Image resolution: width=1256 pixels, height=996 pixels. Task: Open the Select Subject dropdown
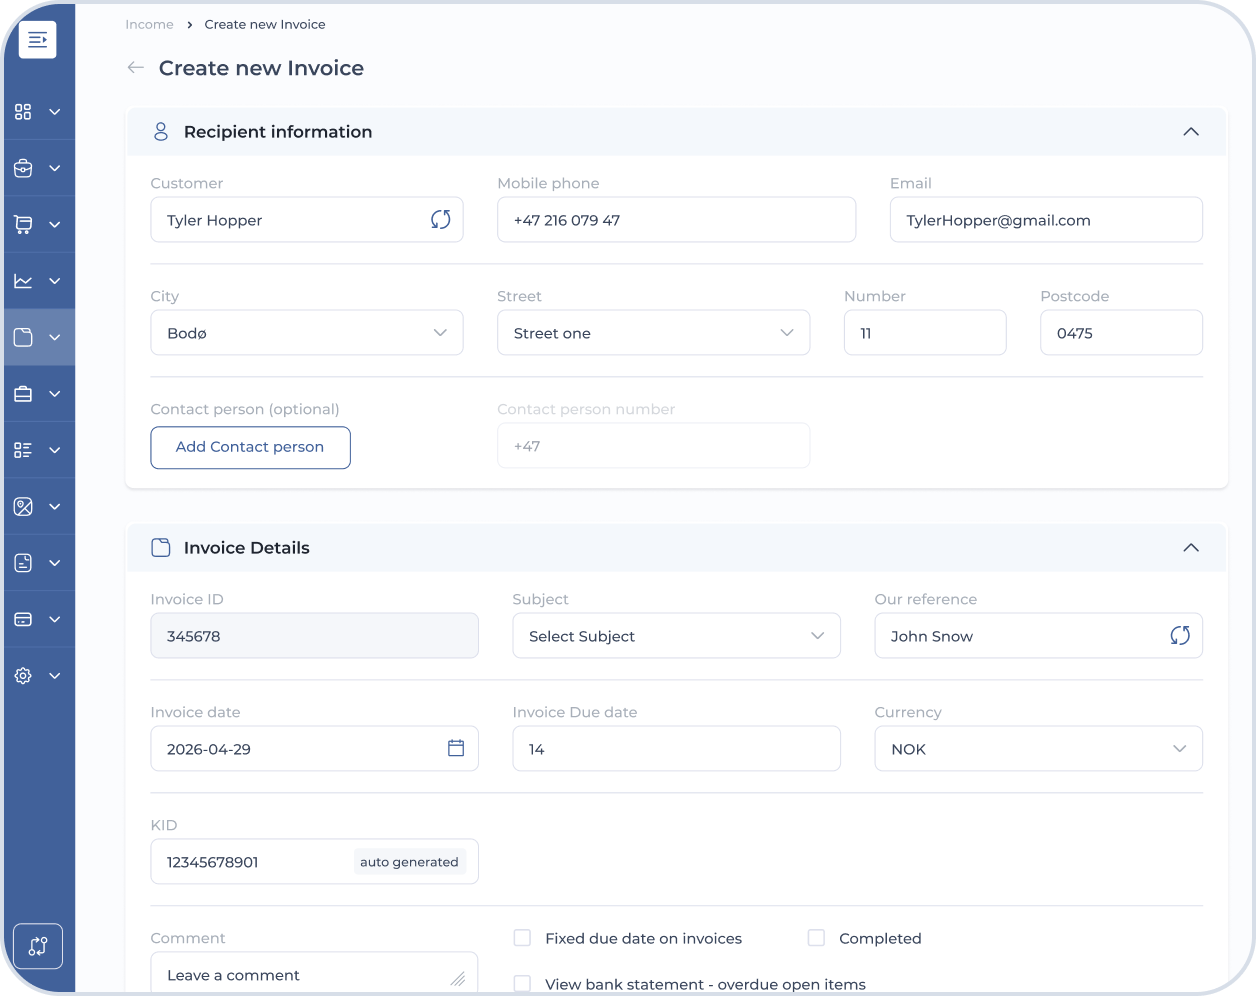click(x=677, y=636)
